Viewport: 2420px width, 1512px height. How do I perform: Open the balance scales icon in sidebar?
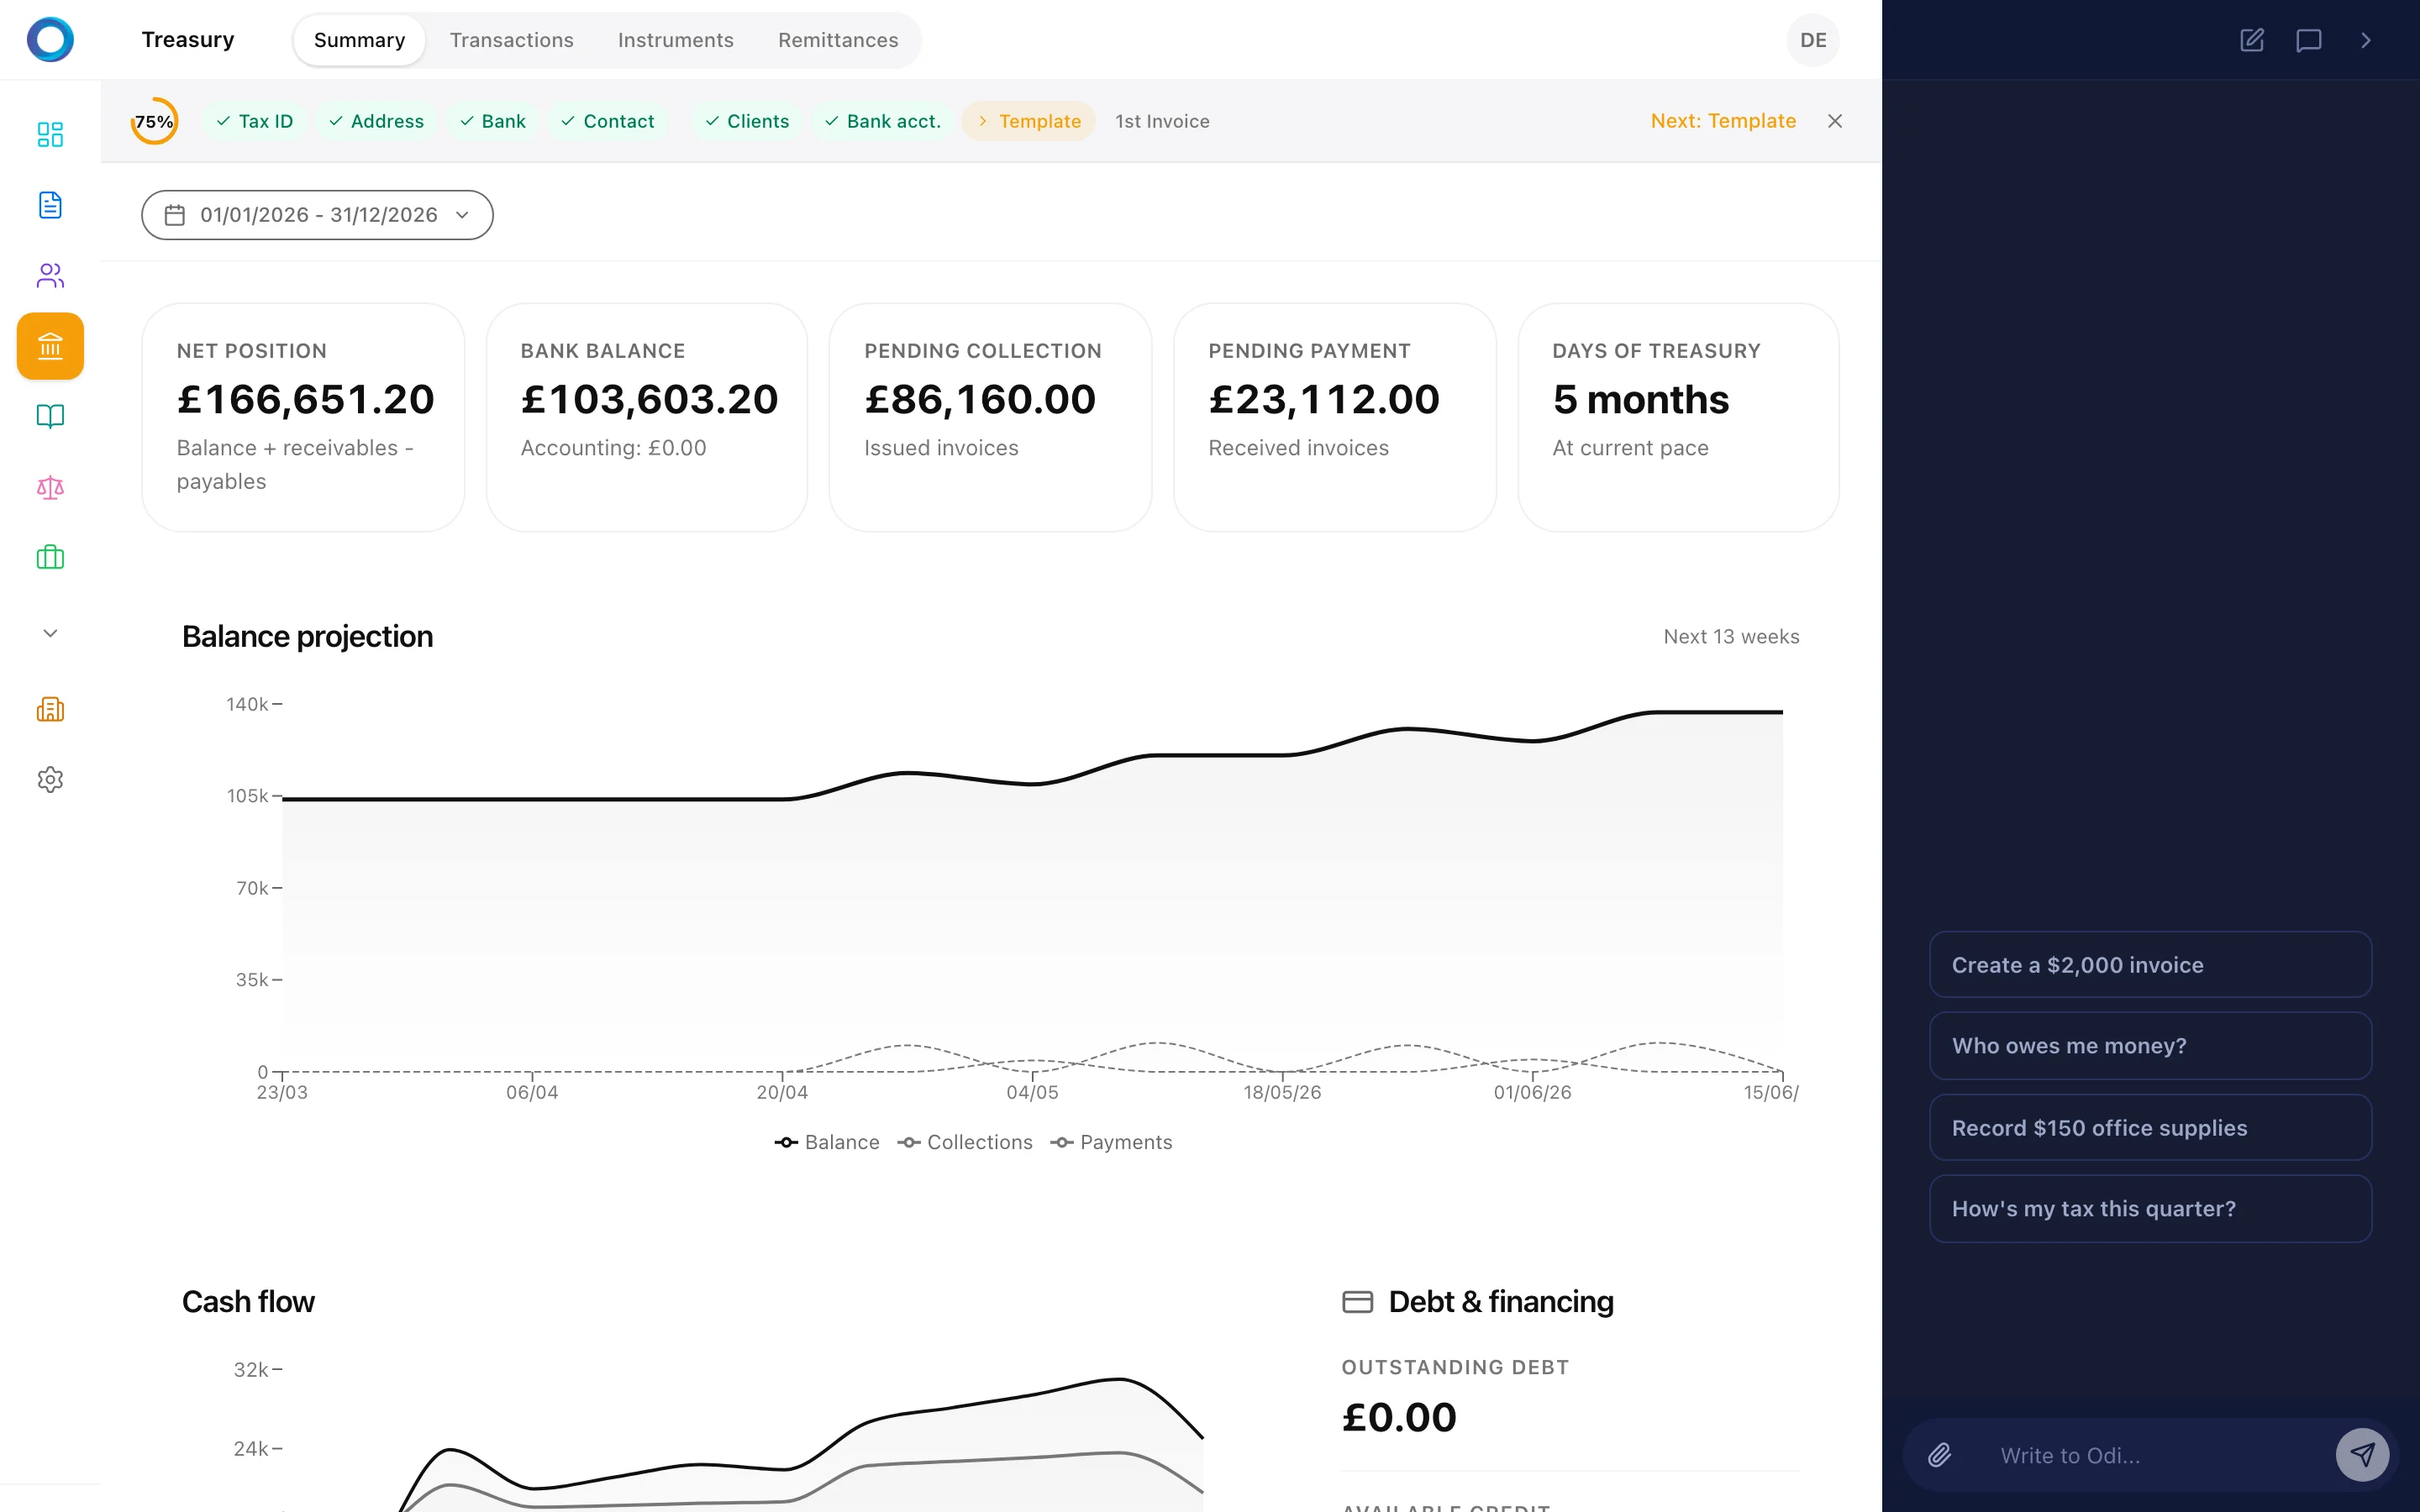(50, 487)
